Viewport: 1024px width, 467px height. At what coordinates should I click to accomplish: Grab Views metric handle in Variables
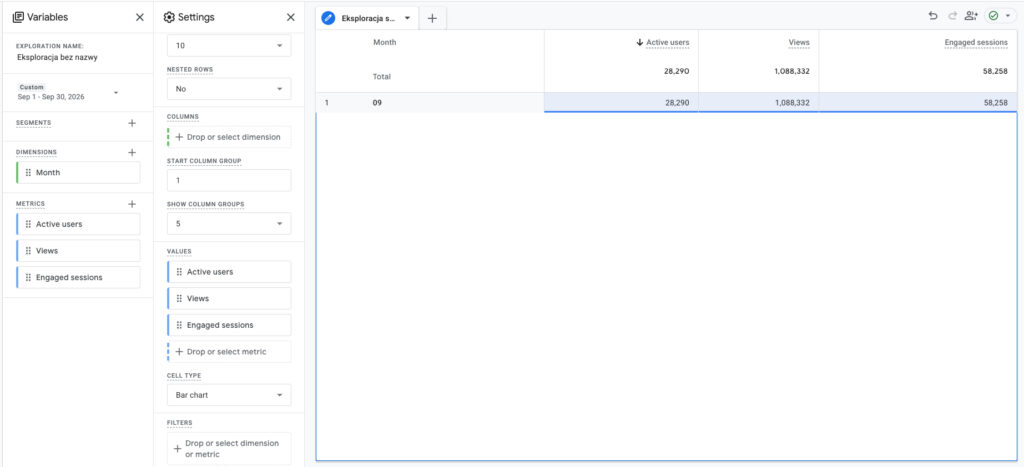click(28, 251)
